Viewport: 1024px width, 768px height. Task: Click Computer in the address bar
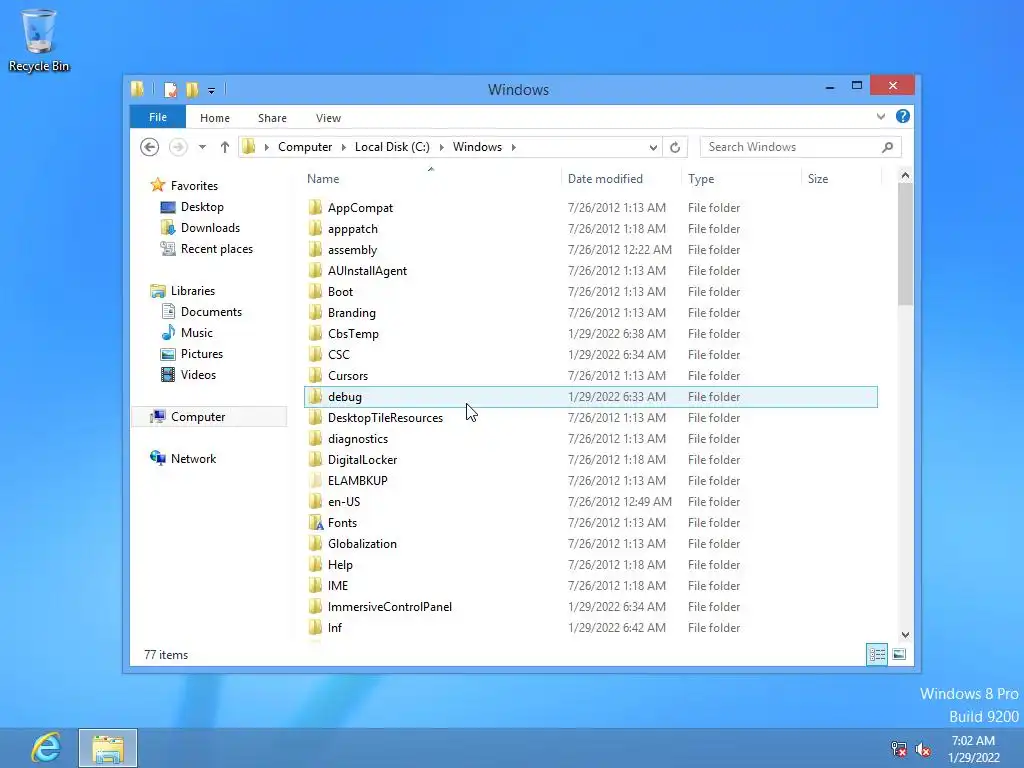pos(305,147)
